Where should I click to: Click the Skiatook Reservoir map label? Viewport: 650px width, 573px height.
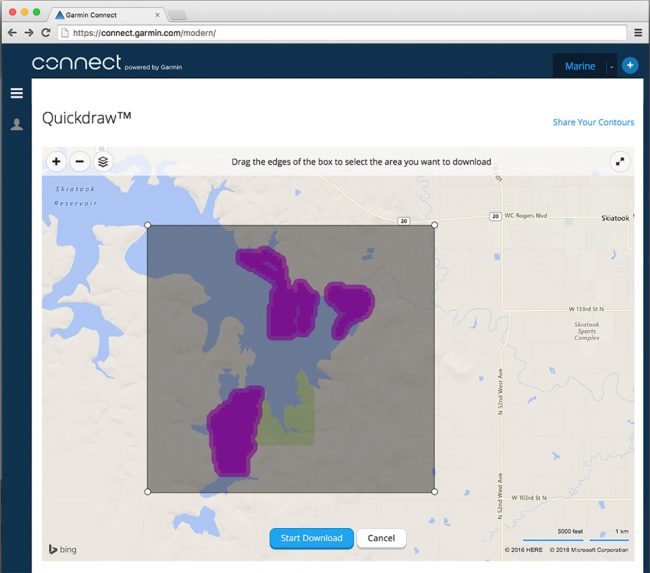tap(76, 196)
